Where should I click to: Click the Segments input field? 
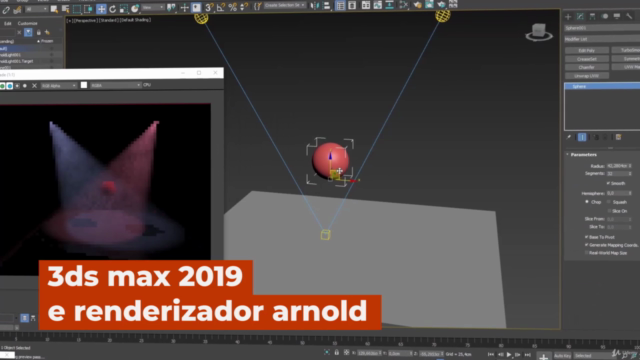point(617,174)
